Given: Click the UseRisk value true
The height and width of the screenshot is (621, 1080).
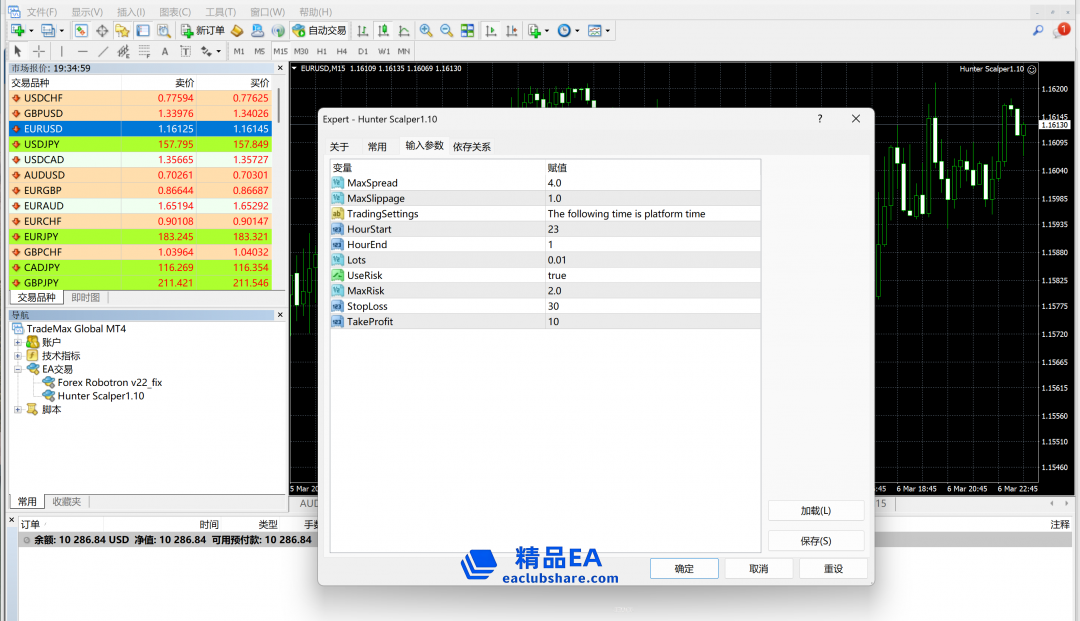Looking at the screenshot, I should [x=557, y=276].
